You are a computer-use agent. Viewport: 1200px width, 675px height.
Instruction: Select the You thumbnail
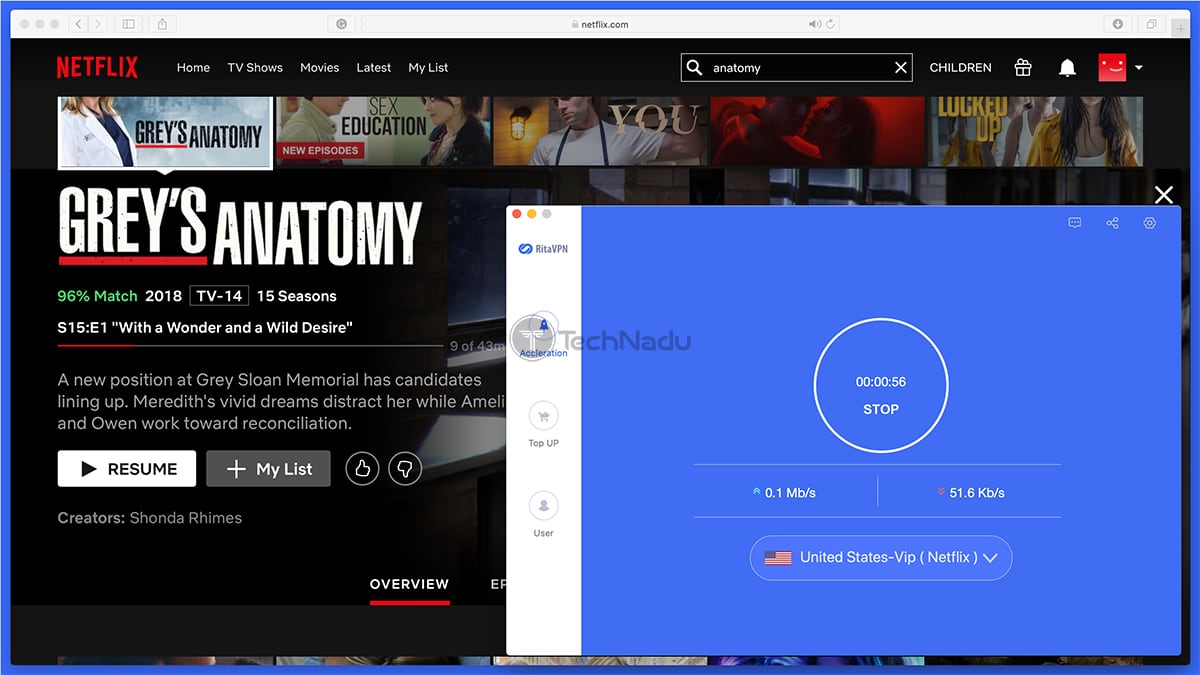pyautogui.click(x=600, y=131)
